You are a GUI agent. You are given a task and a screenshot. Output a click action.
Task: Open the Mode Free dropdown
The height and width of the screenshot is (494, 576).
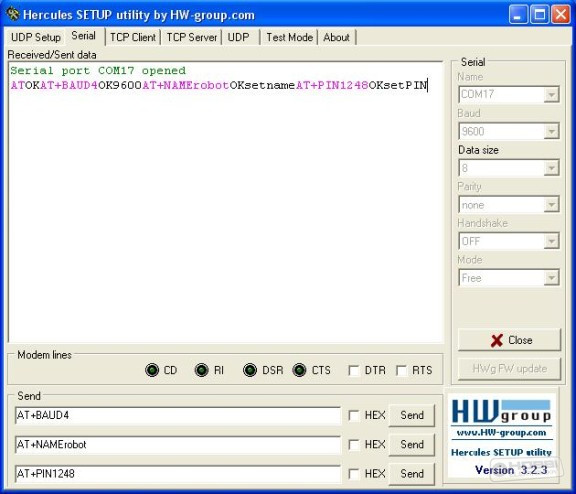pos(551,278)
